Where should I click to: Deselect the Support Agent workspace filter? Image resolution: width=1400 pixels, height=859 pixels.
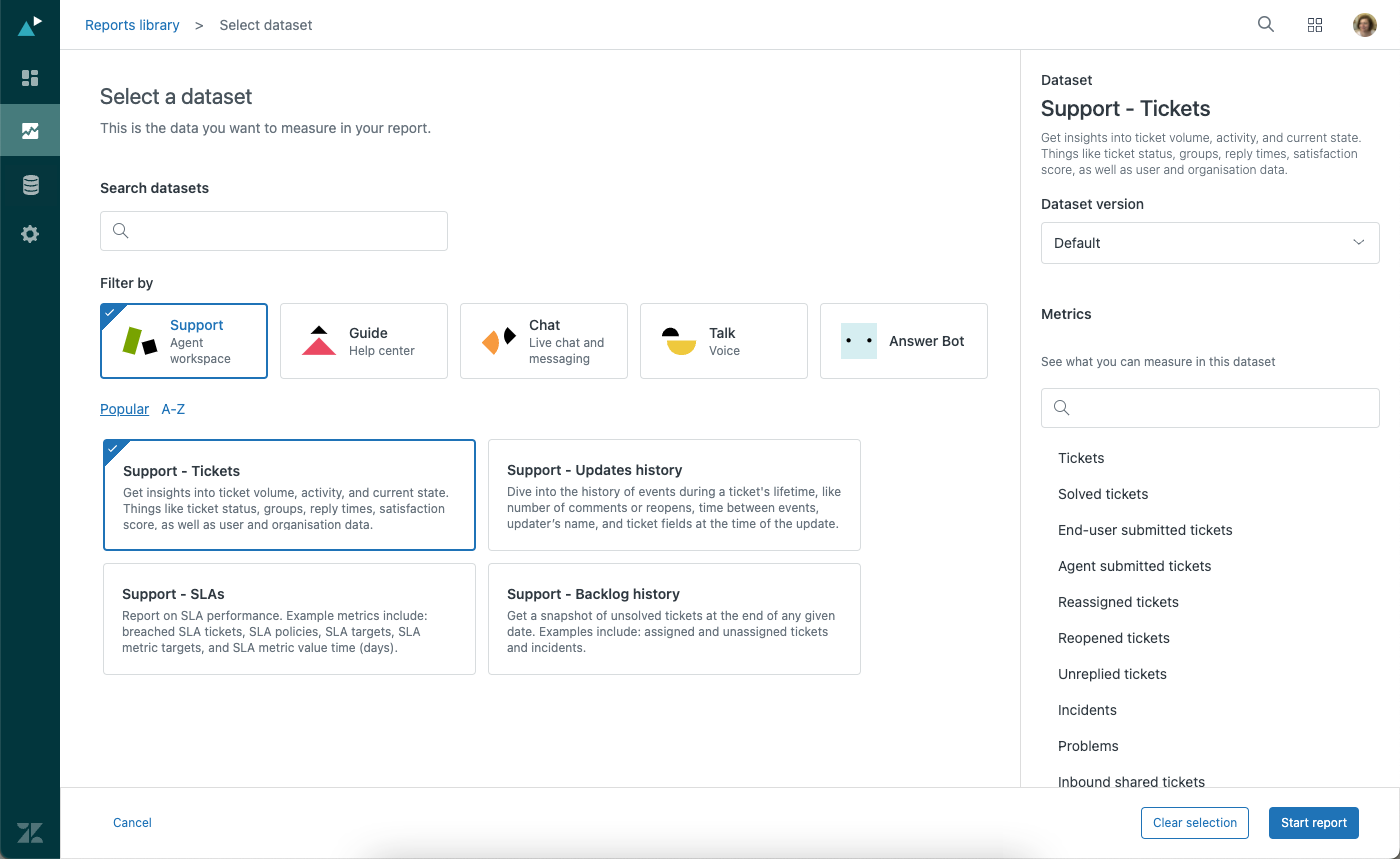(x=183, y=340)
